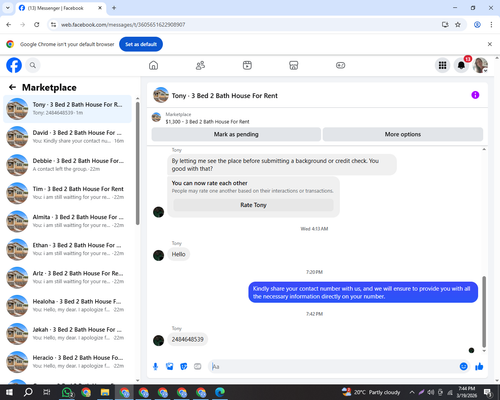Click Tony's avatar in chat header
The image size is (500, 400).
coord(161,95)
